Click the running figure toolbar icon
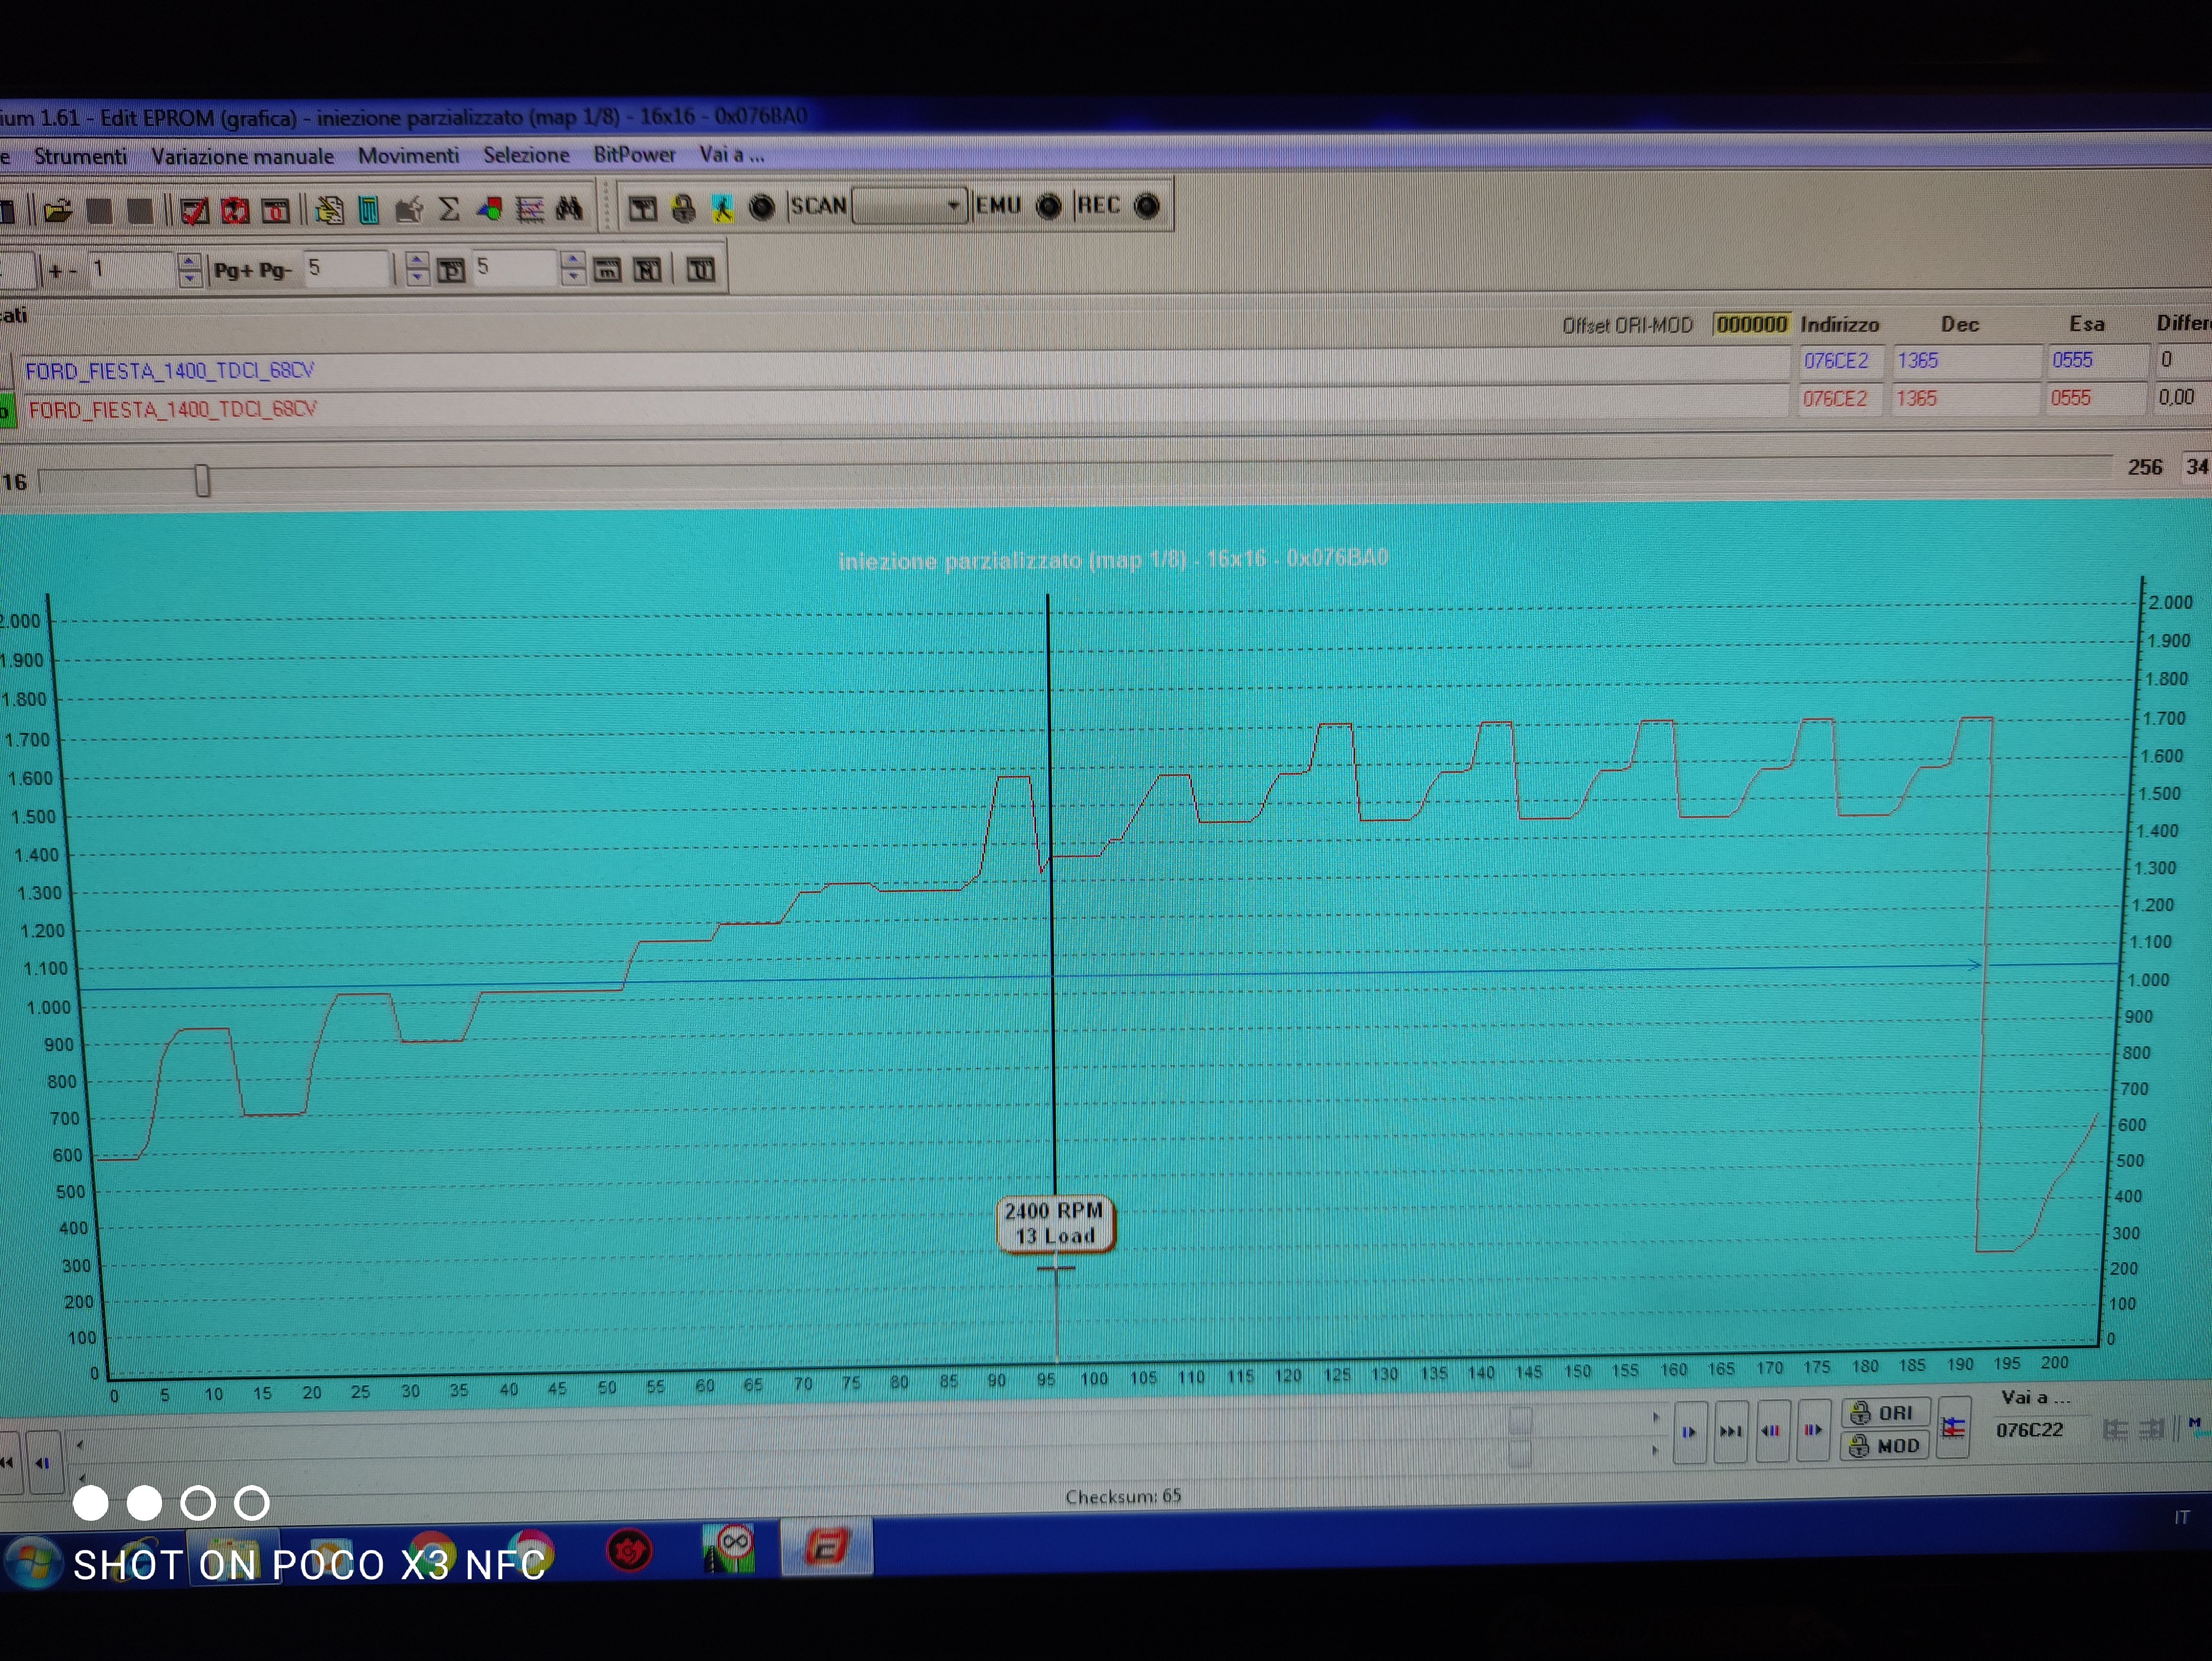 coord(722,208)
